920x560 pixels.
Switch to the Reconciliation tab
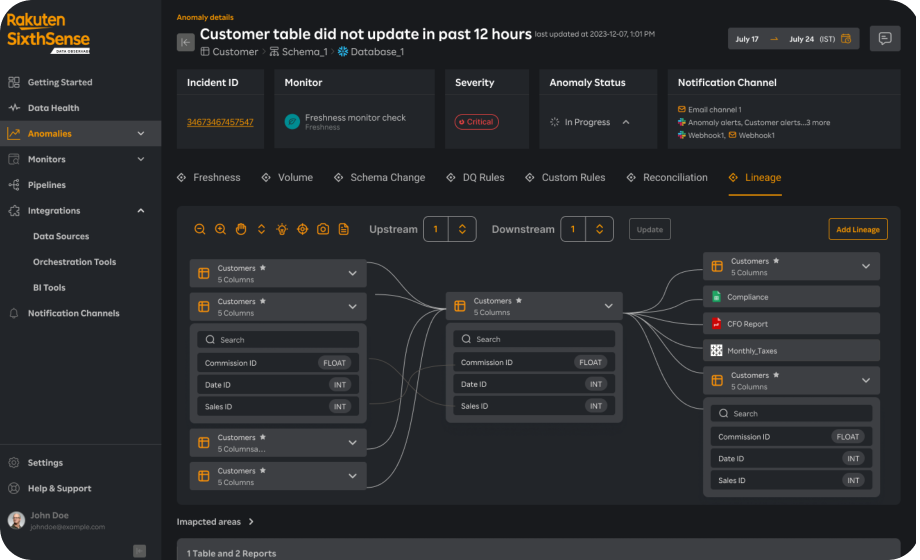click(x=667, y=178)
